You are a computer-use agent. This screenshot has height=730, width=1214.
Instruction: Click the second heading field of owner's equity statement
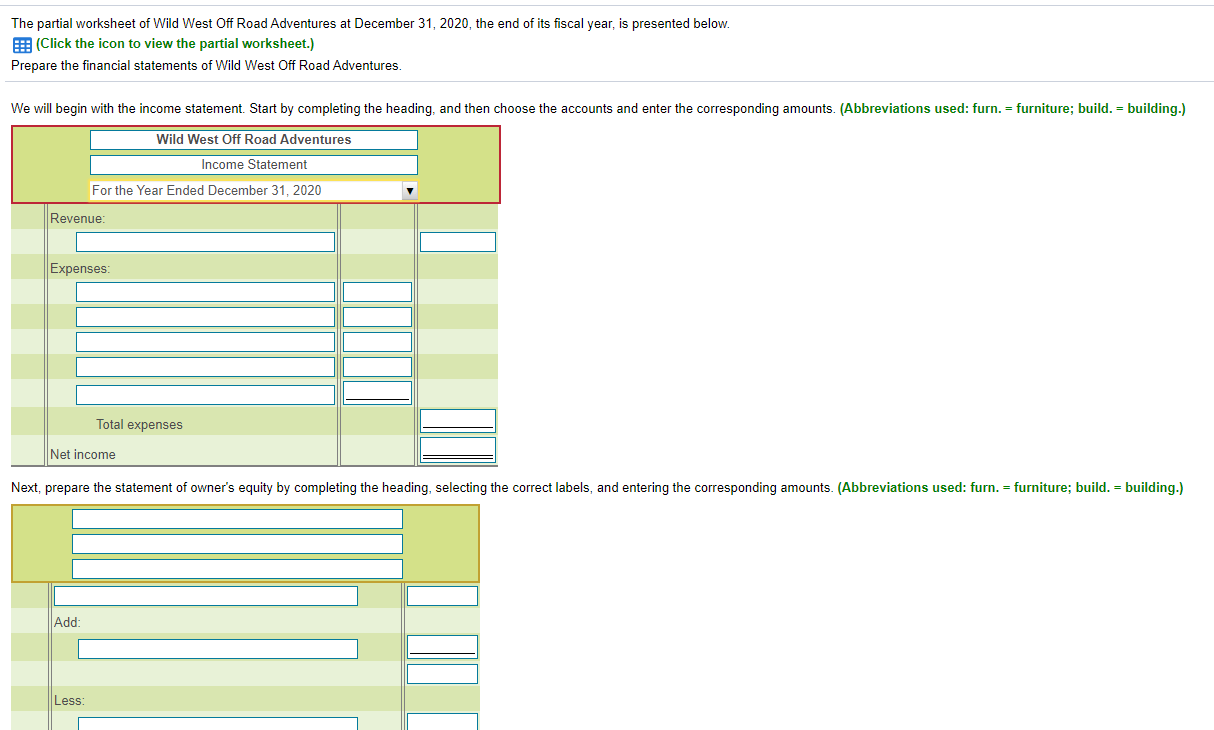coord(237,544)
